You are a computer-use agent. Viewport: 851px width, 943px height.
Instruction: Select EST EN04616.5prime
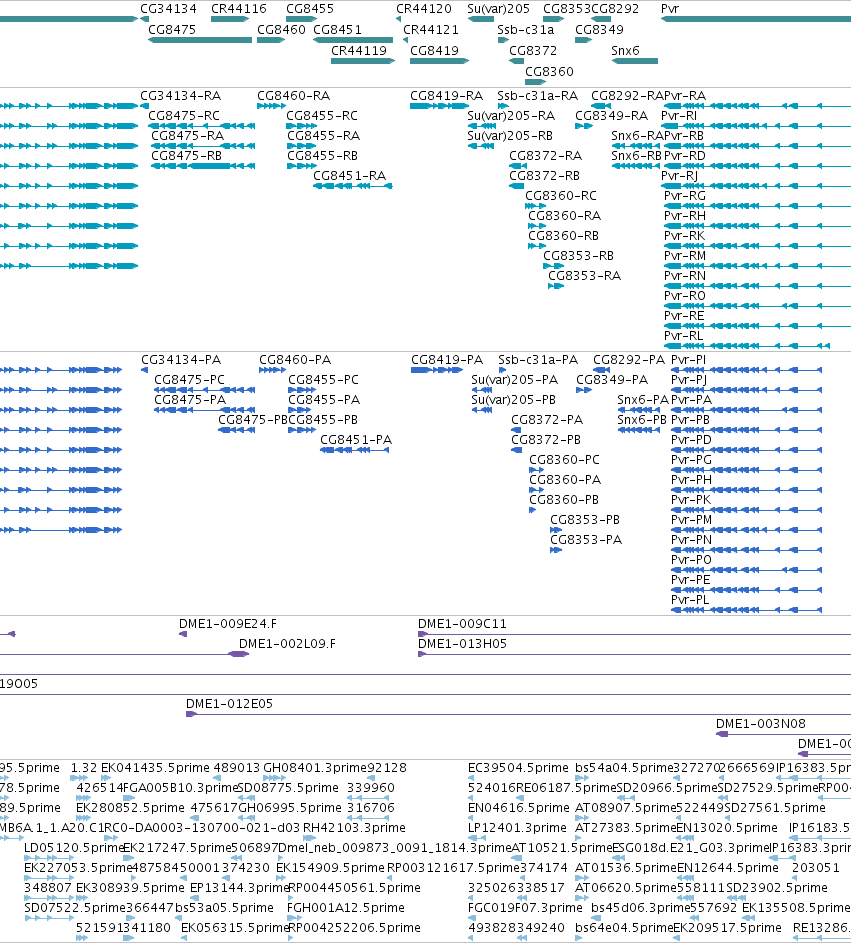pyautogui.click(x=519, y=808)
